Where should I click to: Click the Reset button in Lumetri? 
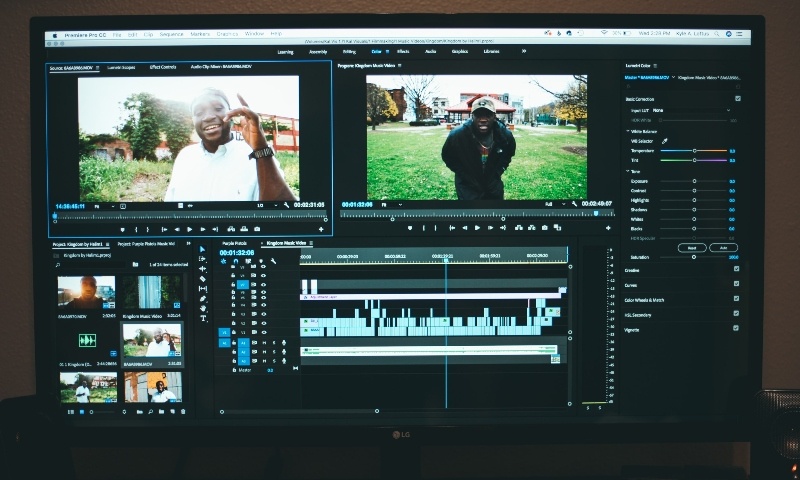tap(692, 247)
